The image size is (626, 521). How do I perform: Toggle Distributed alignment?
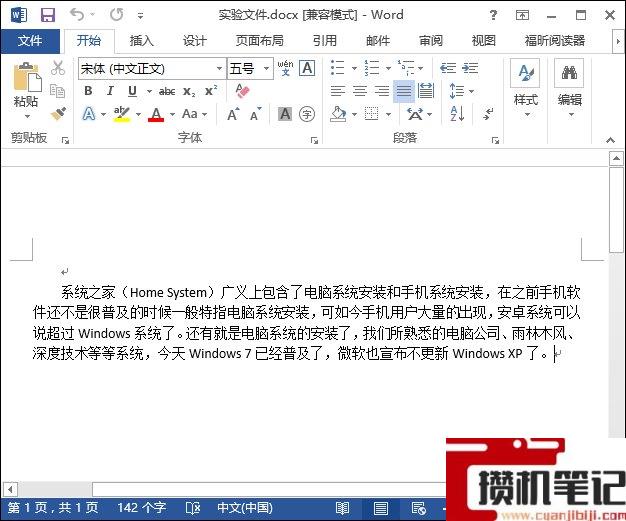[x=426, y=91]
